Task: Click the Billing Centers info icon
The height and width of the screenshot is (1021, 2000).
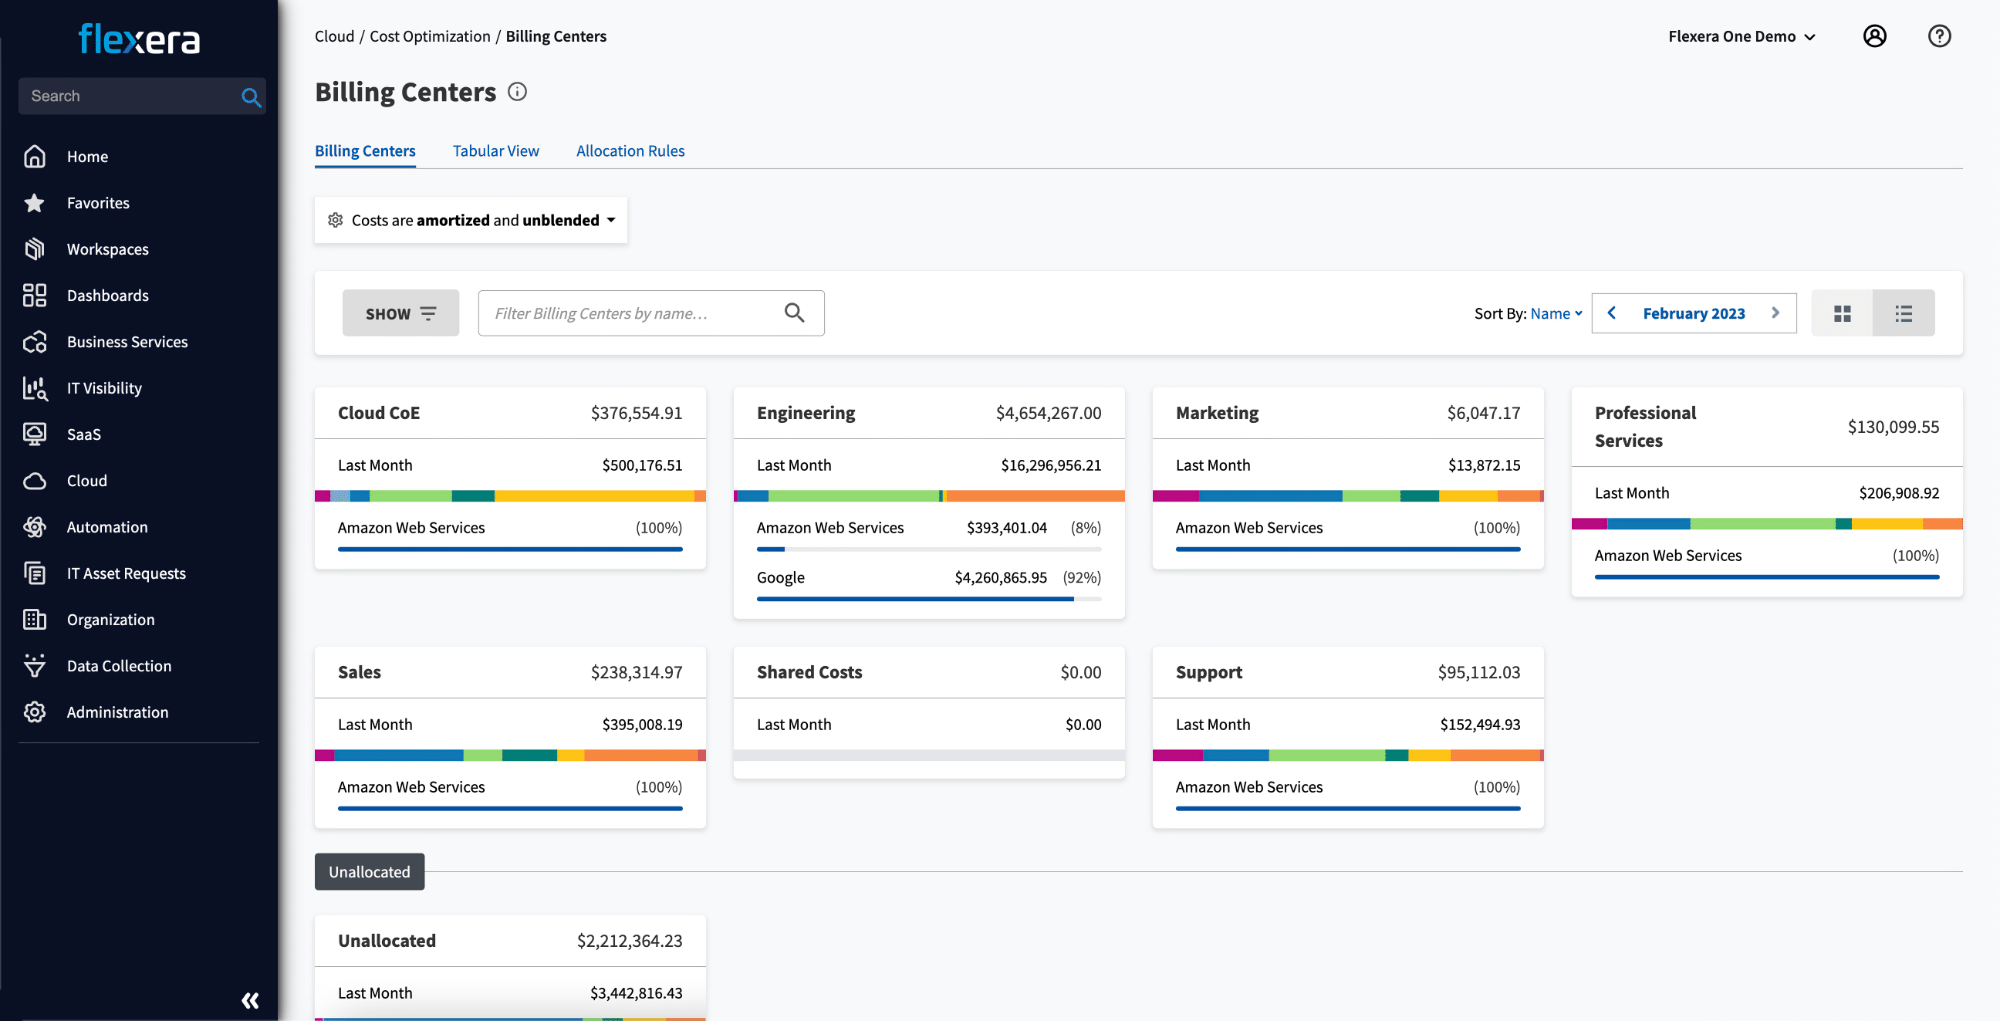Action: [517, 92]
